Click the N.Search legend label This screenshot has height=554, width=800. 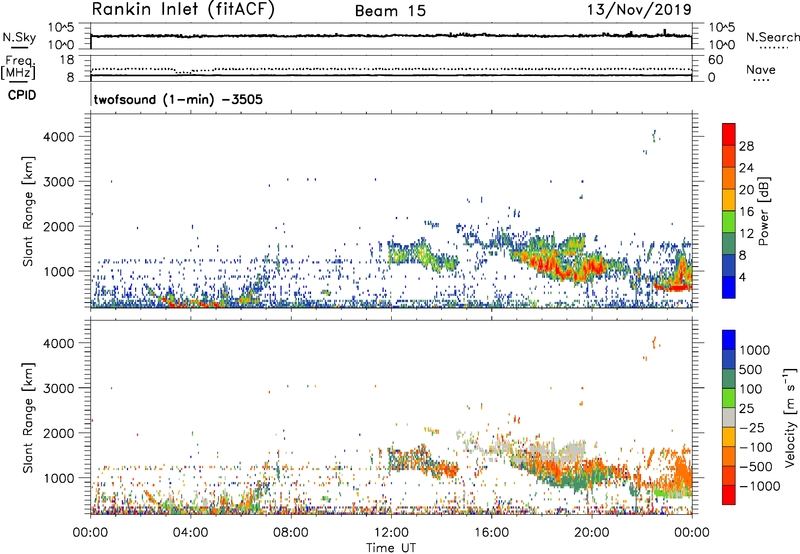click(x=772, y=37)
